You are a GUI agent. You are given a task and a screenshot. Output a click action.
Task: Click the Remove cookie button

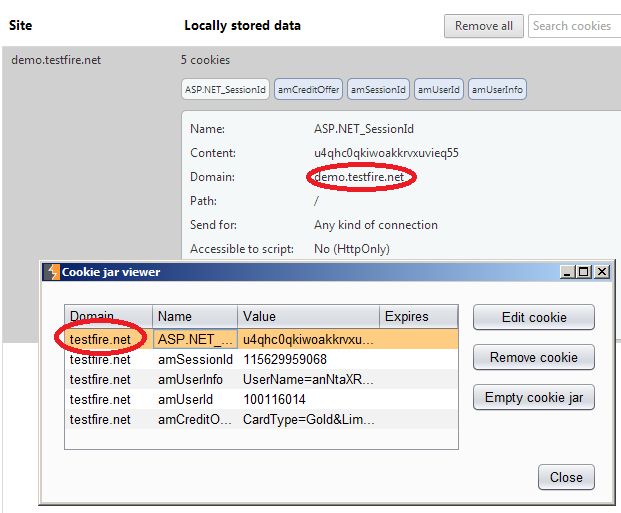point(534,357)
